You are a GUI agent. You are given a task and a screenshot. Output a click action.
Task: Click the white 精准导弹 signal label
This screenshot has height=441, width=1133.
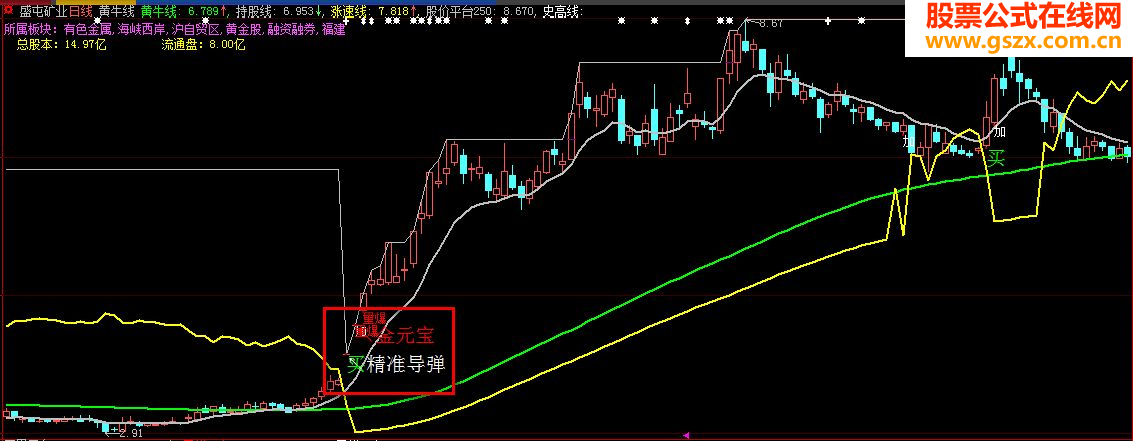406,364
